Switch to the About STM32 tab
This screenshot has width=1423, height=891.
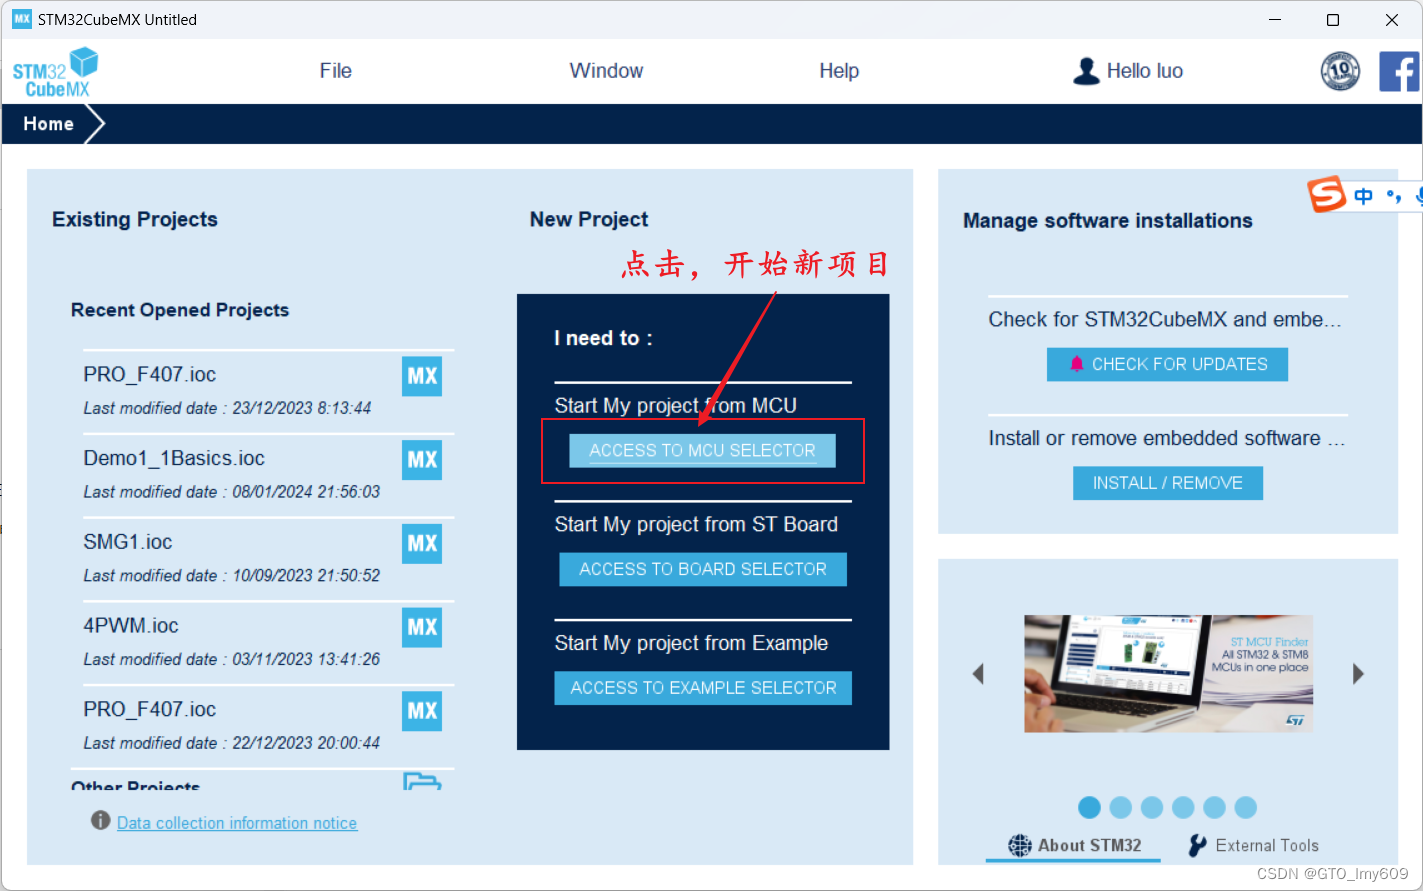pos(1074,845)
